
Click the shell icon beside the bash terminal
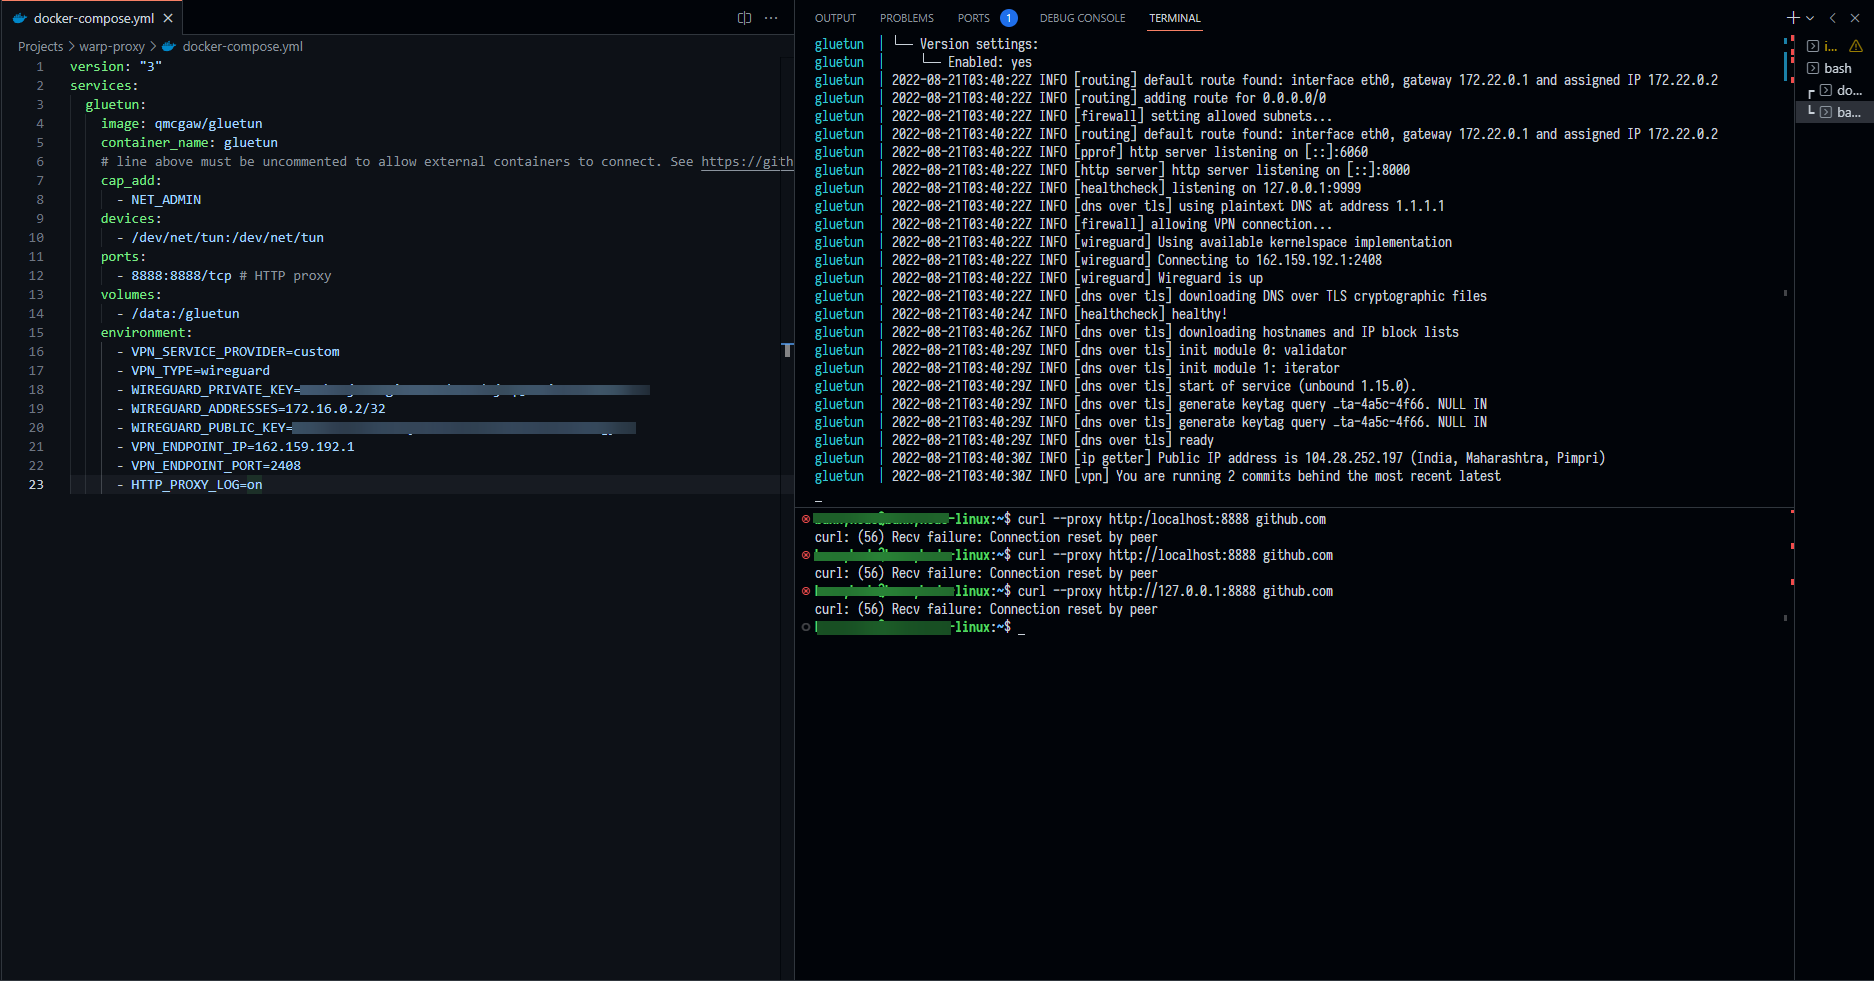[x=1811, y=68]
